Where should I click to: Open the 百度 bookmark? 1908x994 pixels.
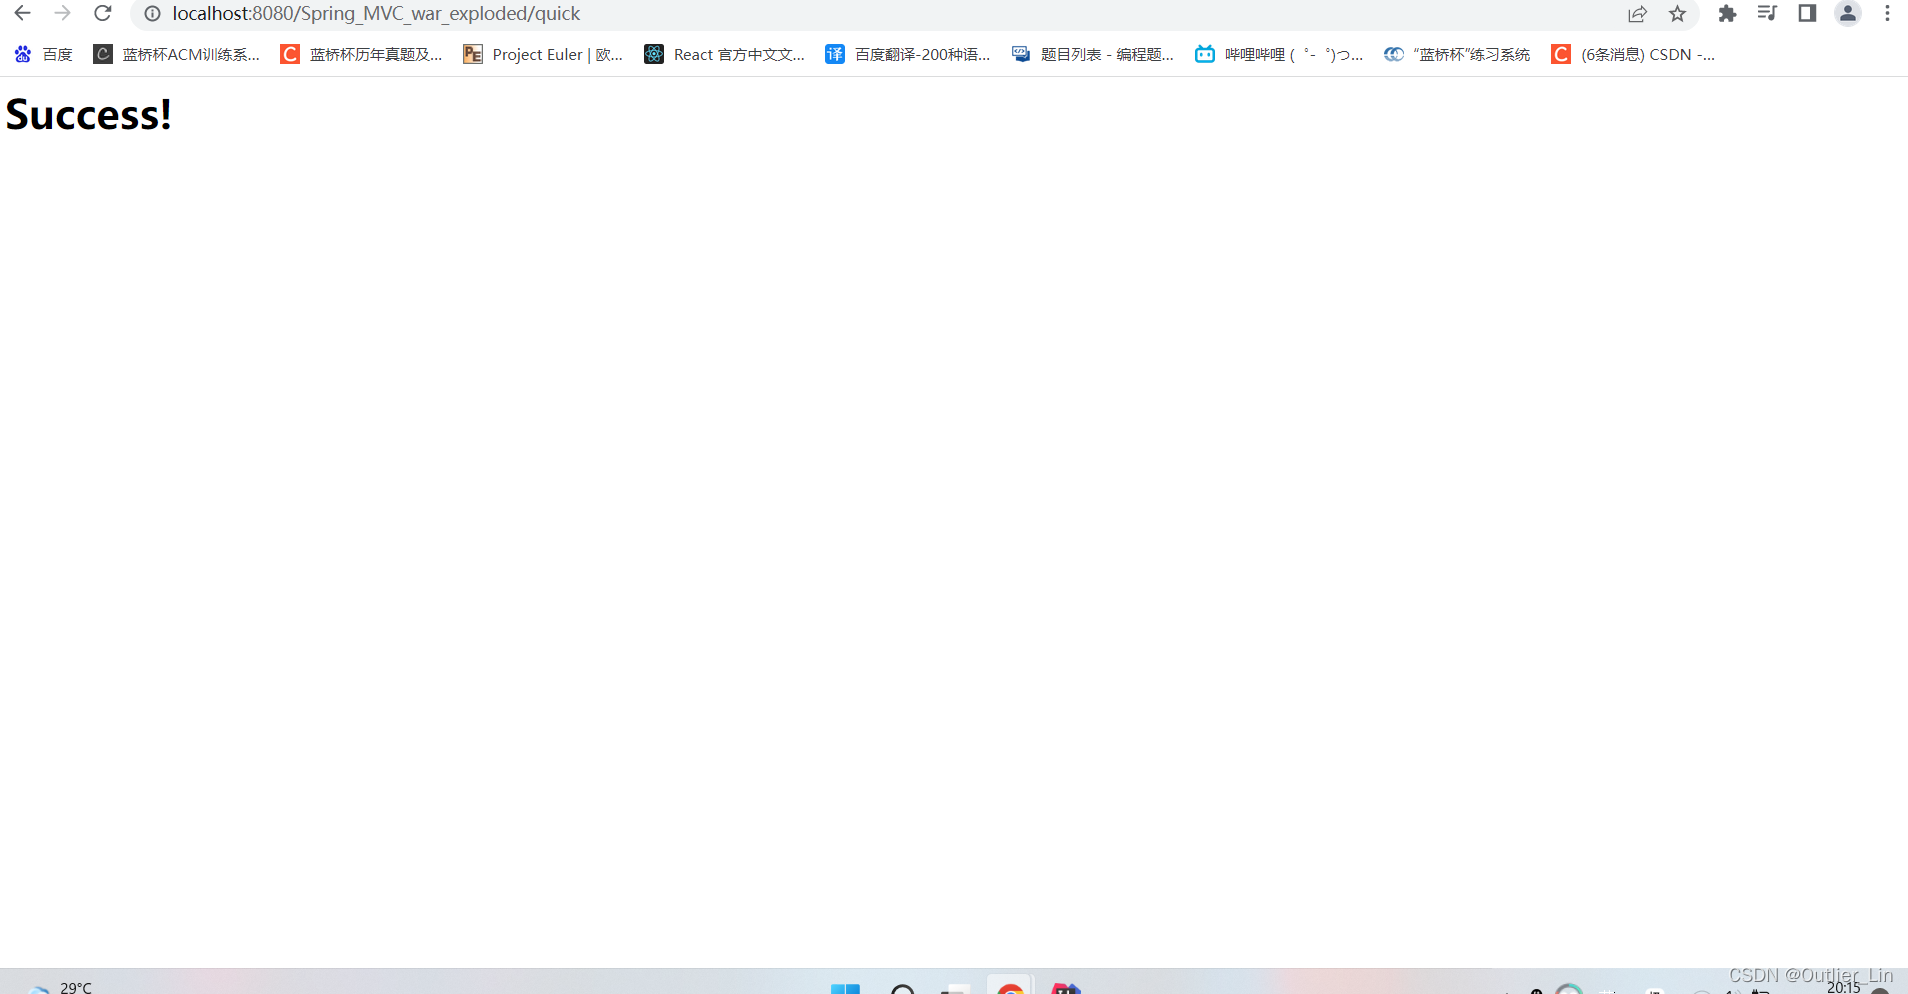[43, 55]
